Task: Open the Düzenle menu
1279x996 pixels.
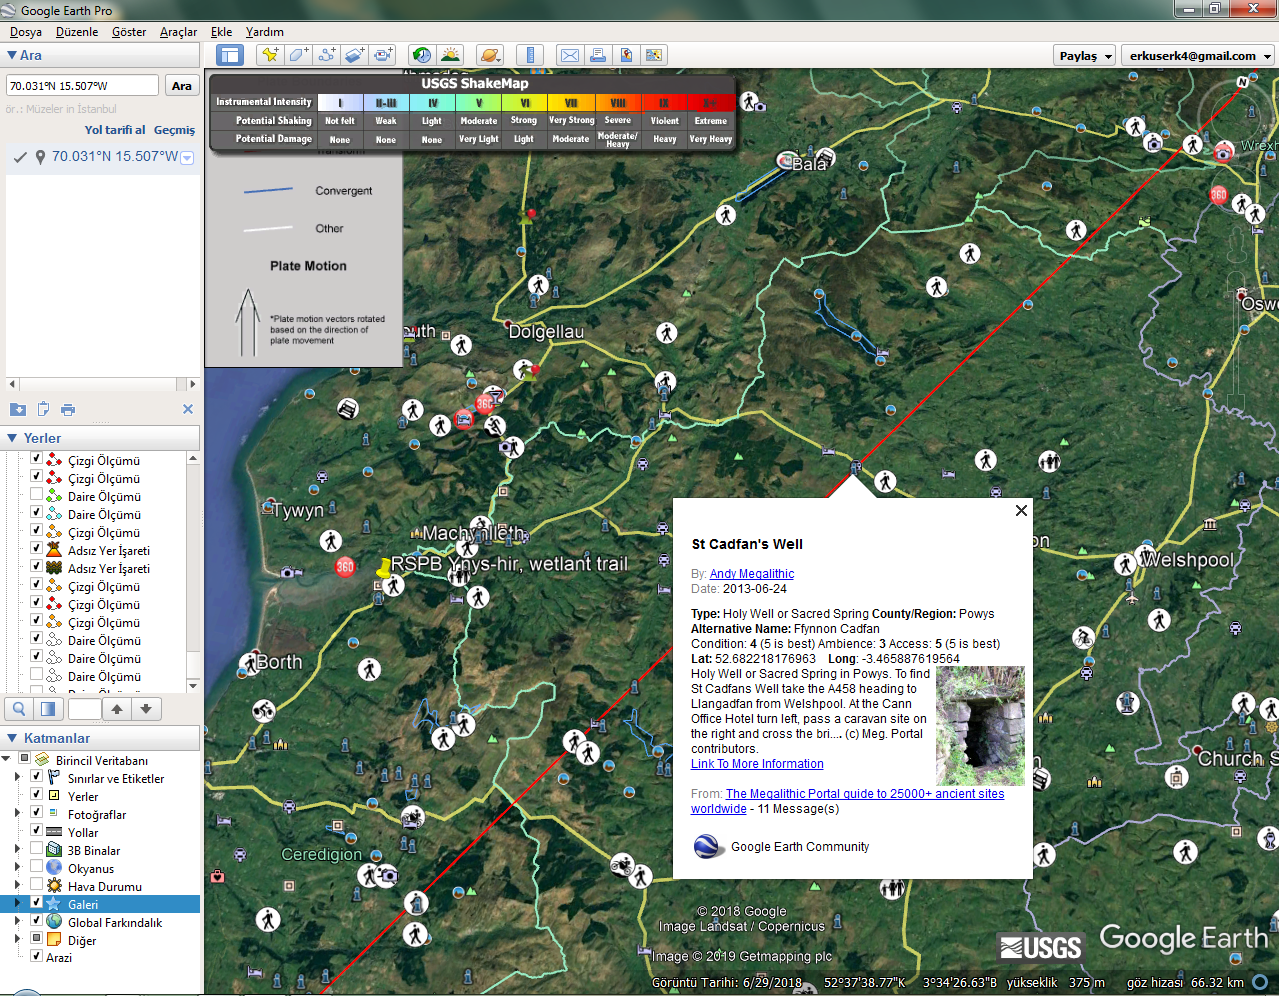Action: point(77,32)
